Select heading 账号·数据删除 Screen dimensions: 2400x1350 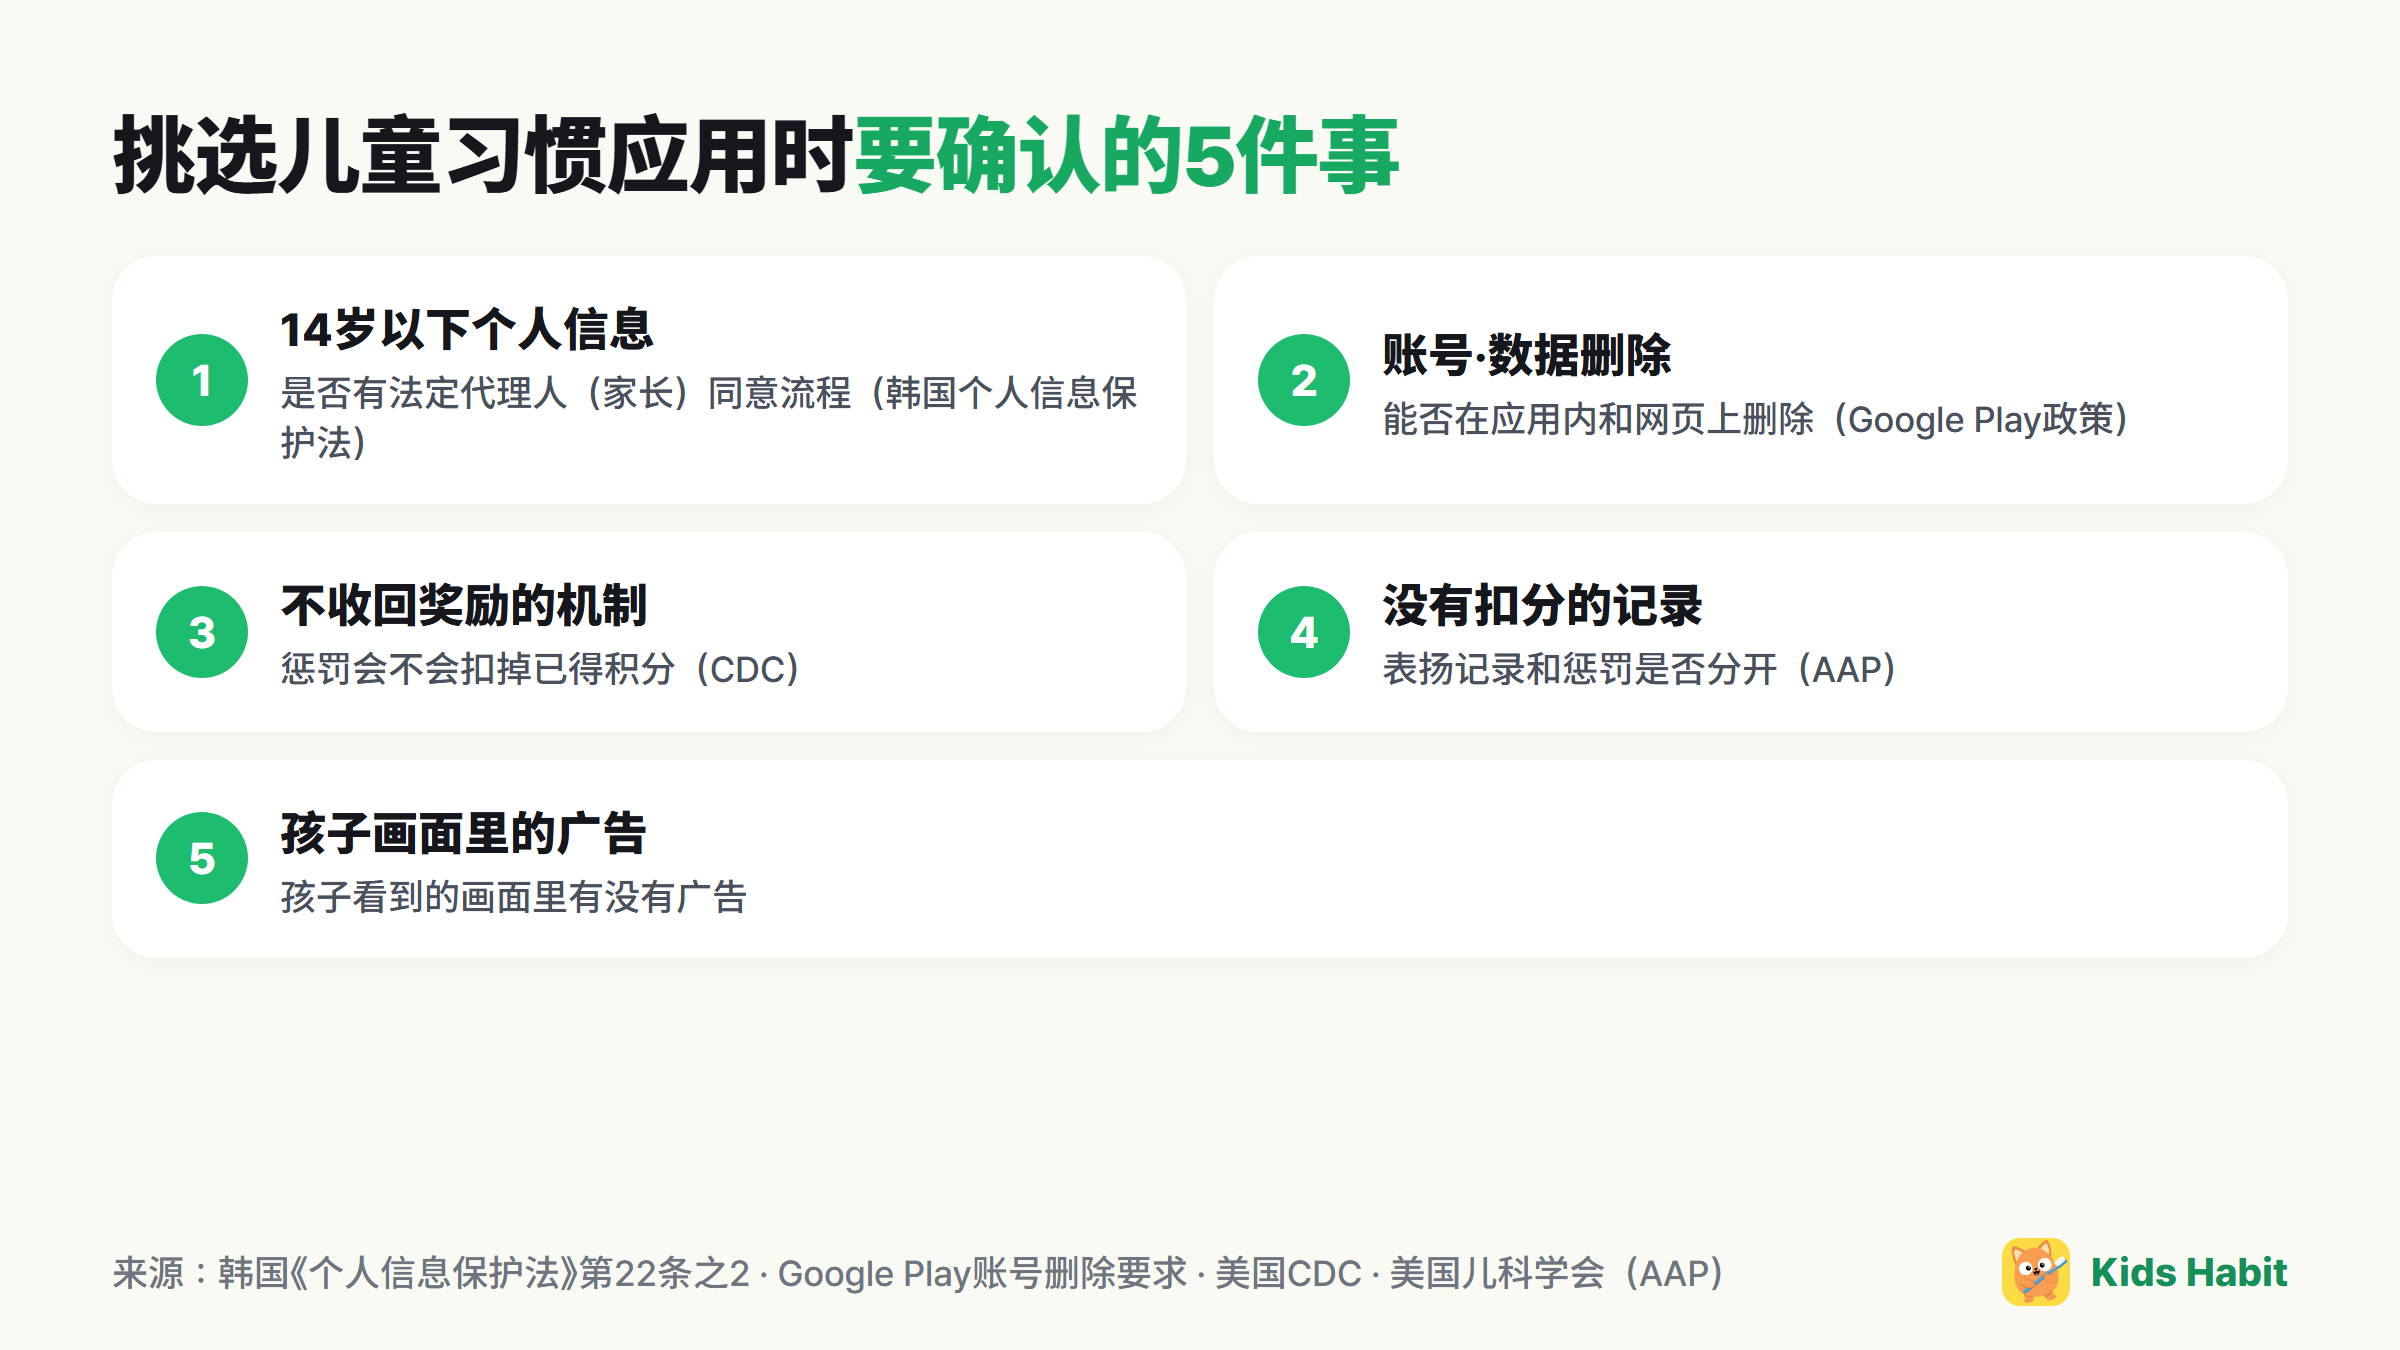click(x=1527, y=355)
